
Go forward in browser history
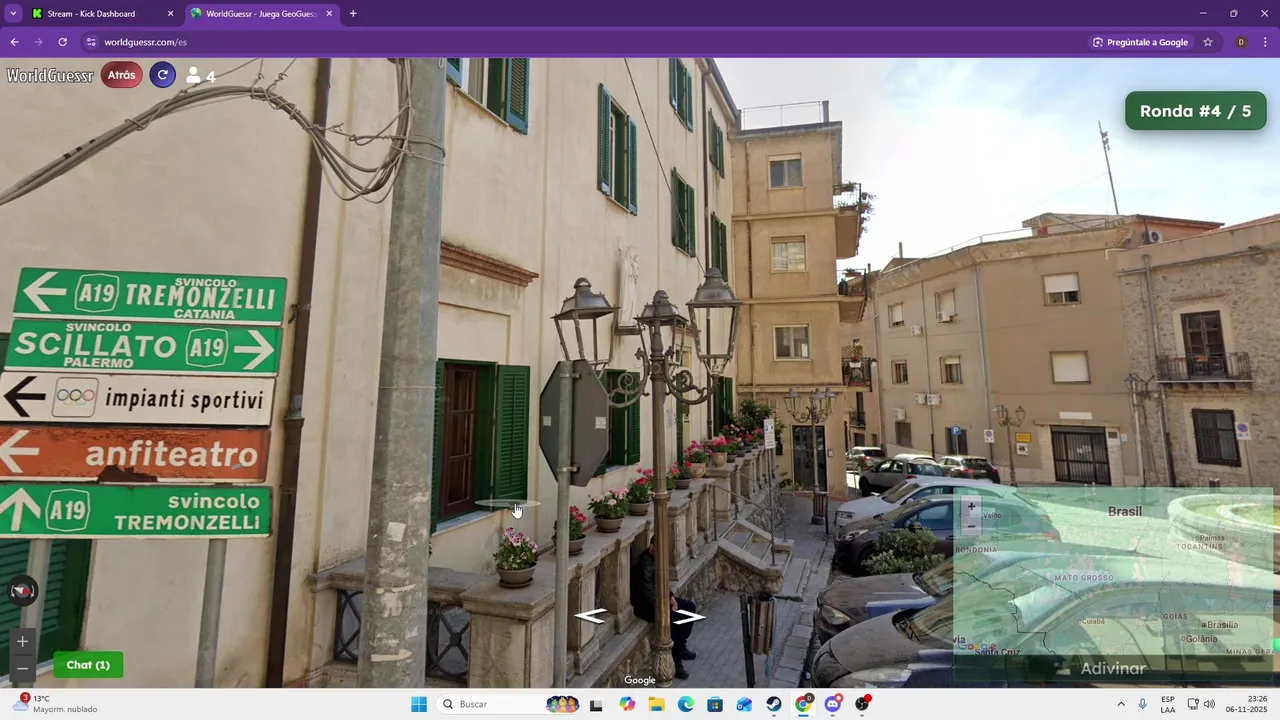(x=38, y=42)
